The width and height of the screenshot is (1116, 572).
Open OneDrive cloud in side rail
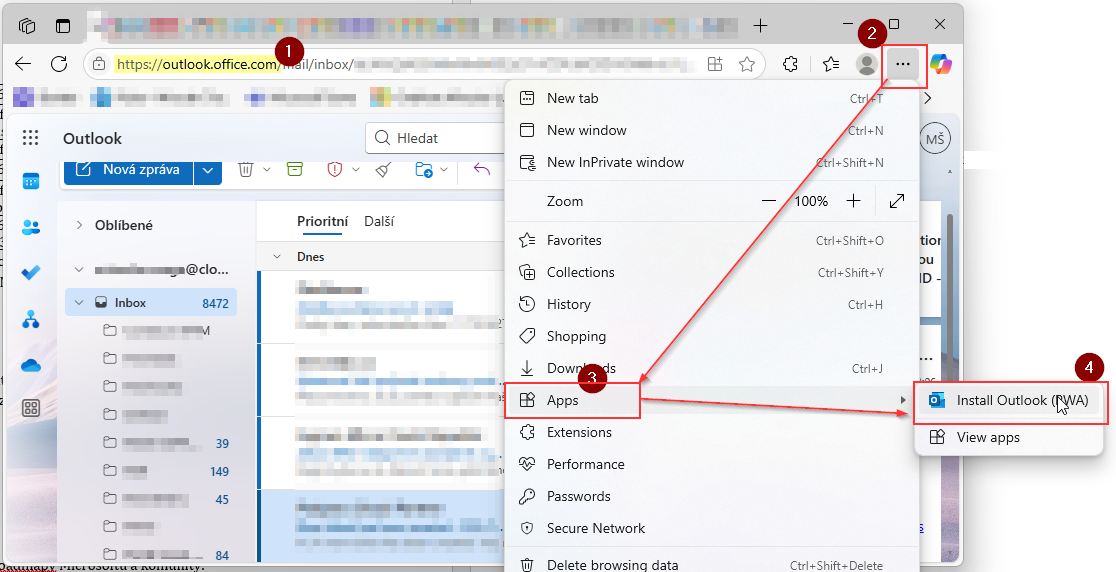pos(31,365)
